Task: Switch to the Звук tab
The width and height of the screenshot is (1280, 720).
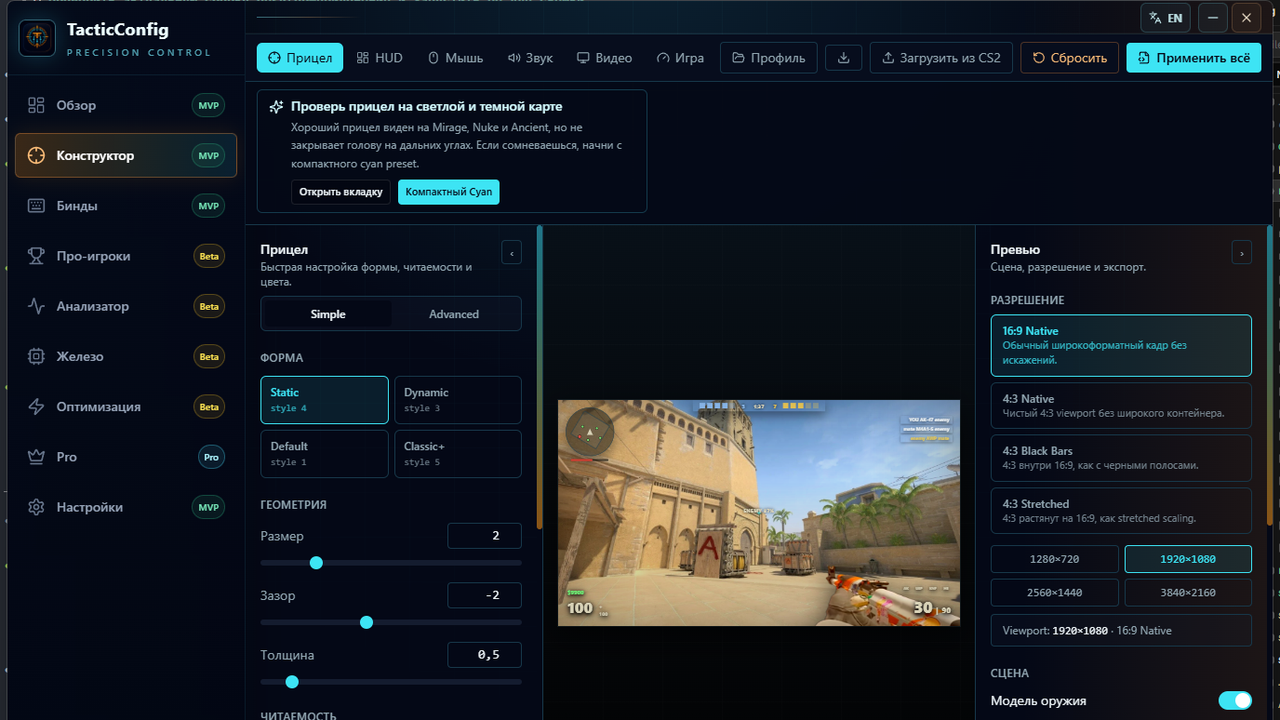Action: (x=530, y=58)
